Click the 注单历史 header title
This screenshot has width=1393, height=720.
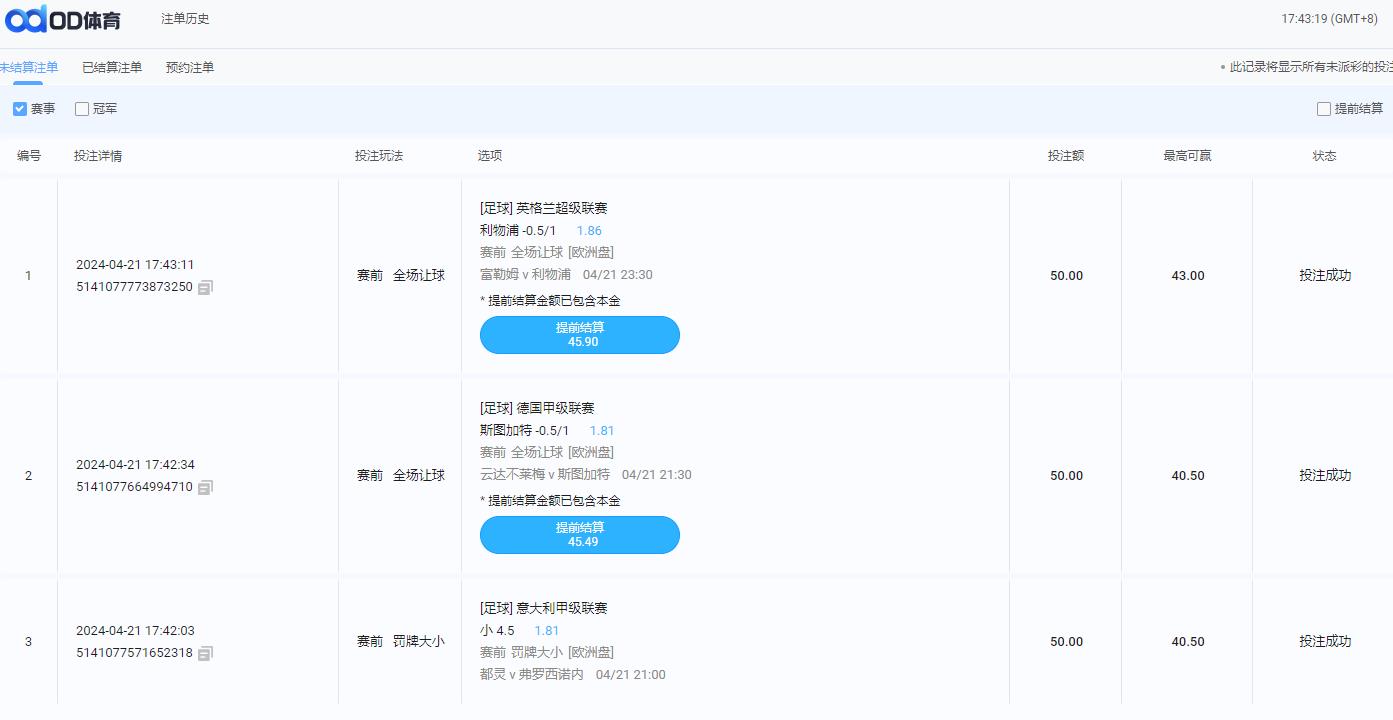[x=185, y=19]
